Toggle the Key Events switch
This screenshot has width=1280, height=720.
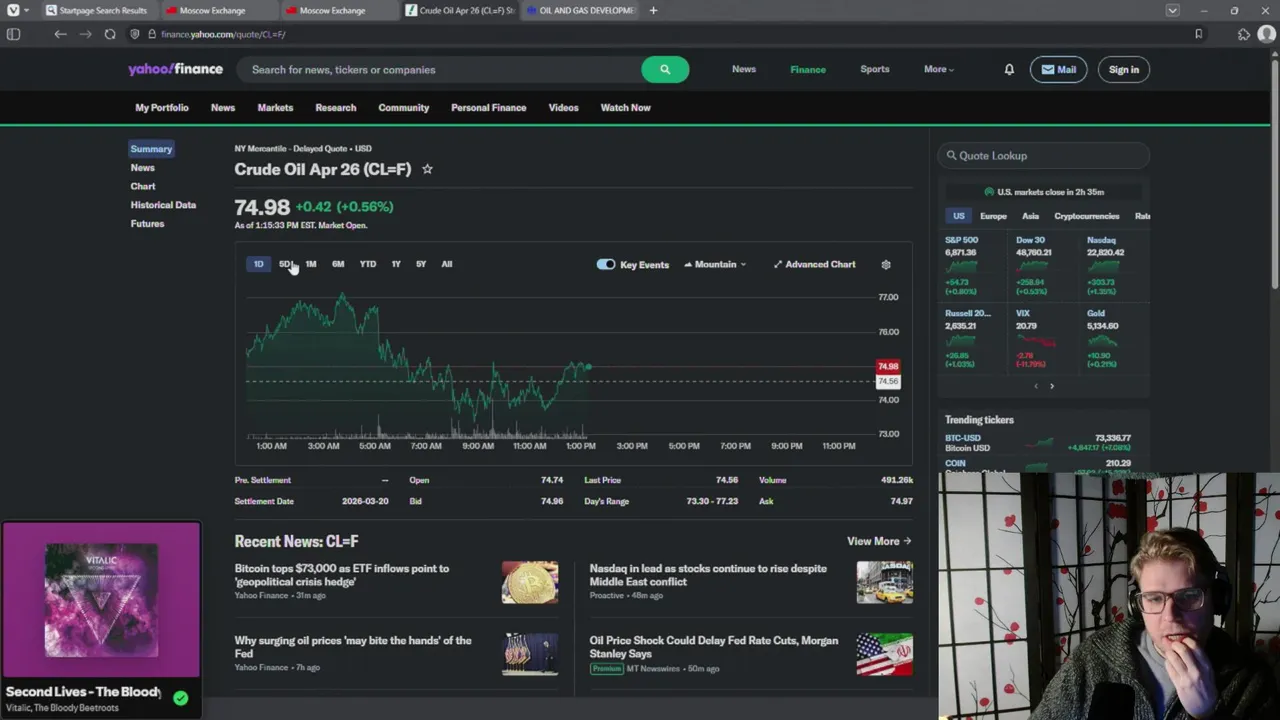click(x=606, y=264)
